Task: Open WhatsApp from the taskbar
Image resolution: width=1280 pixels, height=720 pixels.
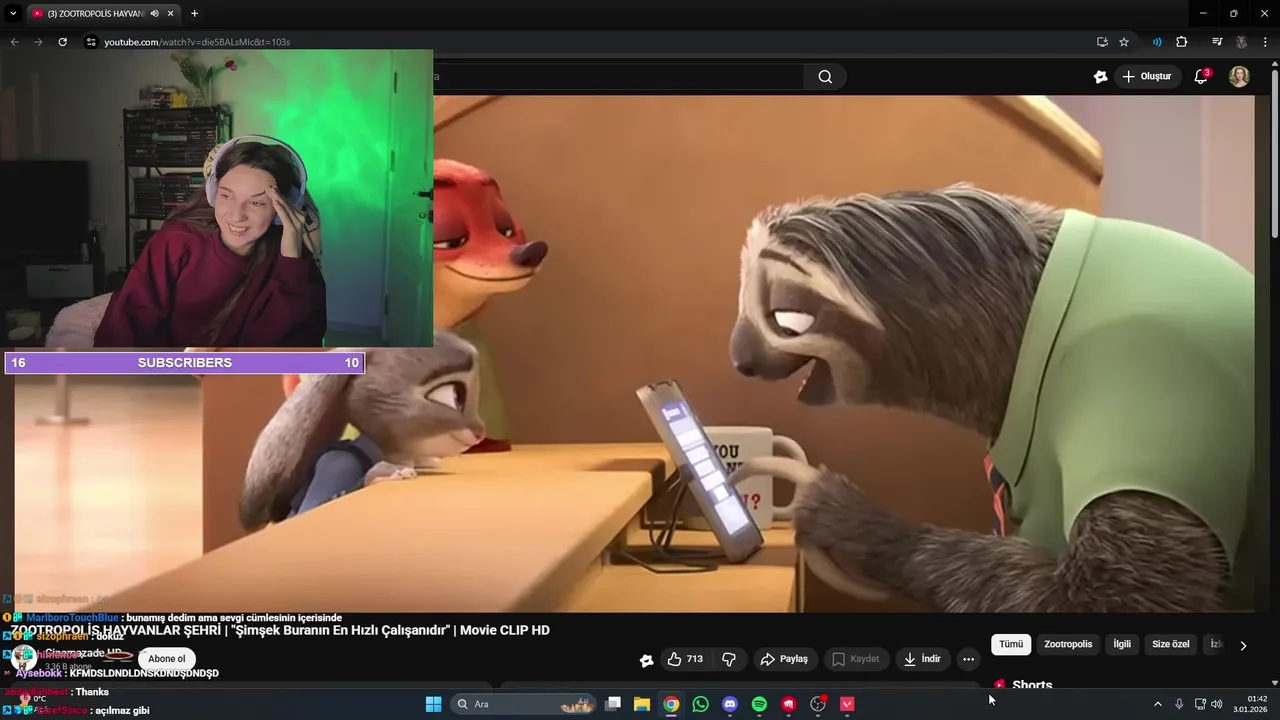Action: (700, 704)
